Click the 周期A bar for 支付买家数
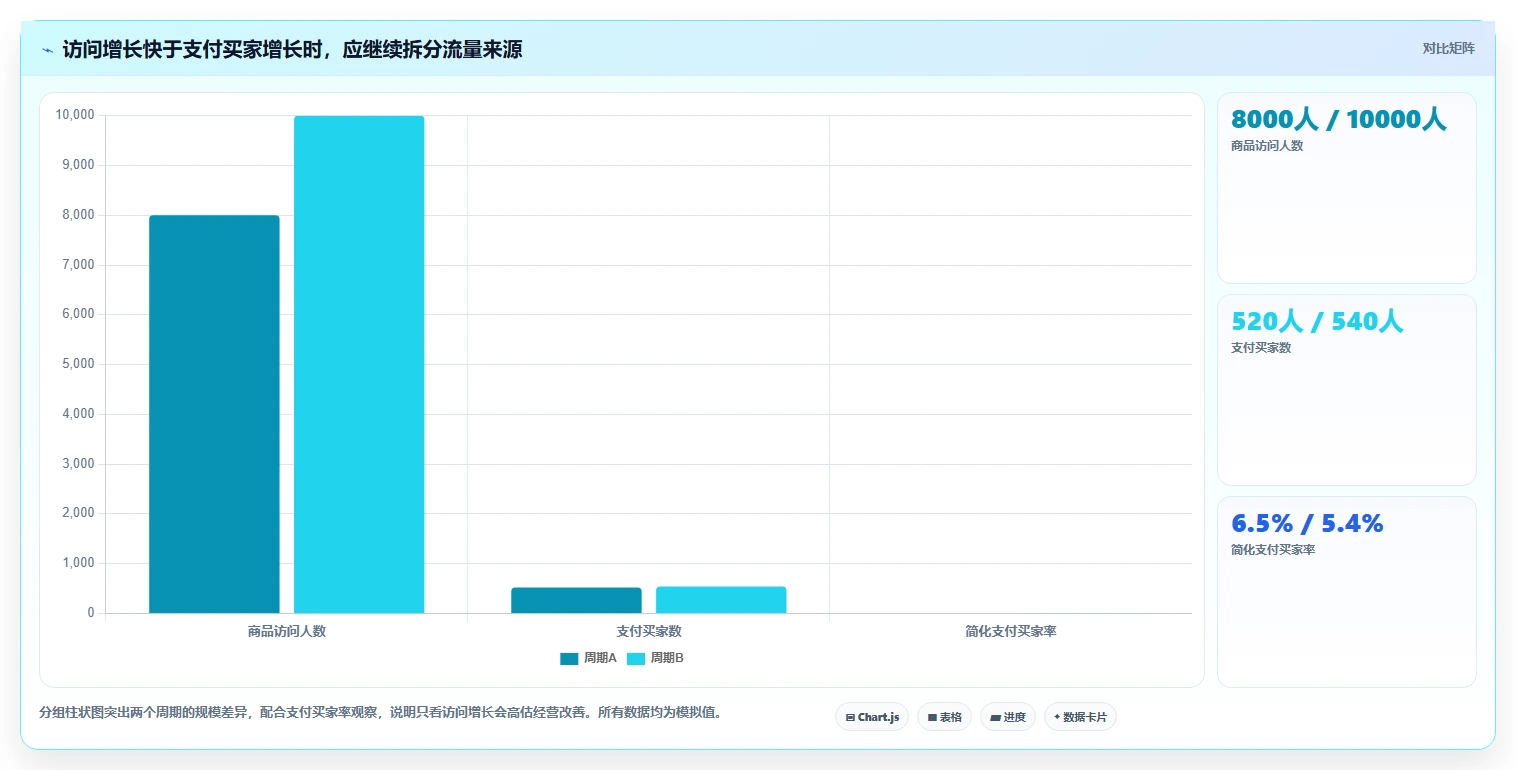This screenshot has width=1516, height=770. point(576,600)
